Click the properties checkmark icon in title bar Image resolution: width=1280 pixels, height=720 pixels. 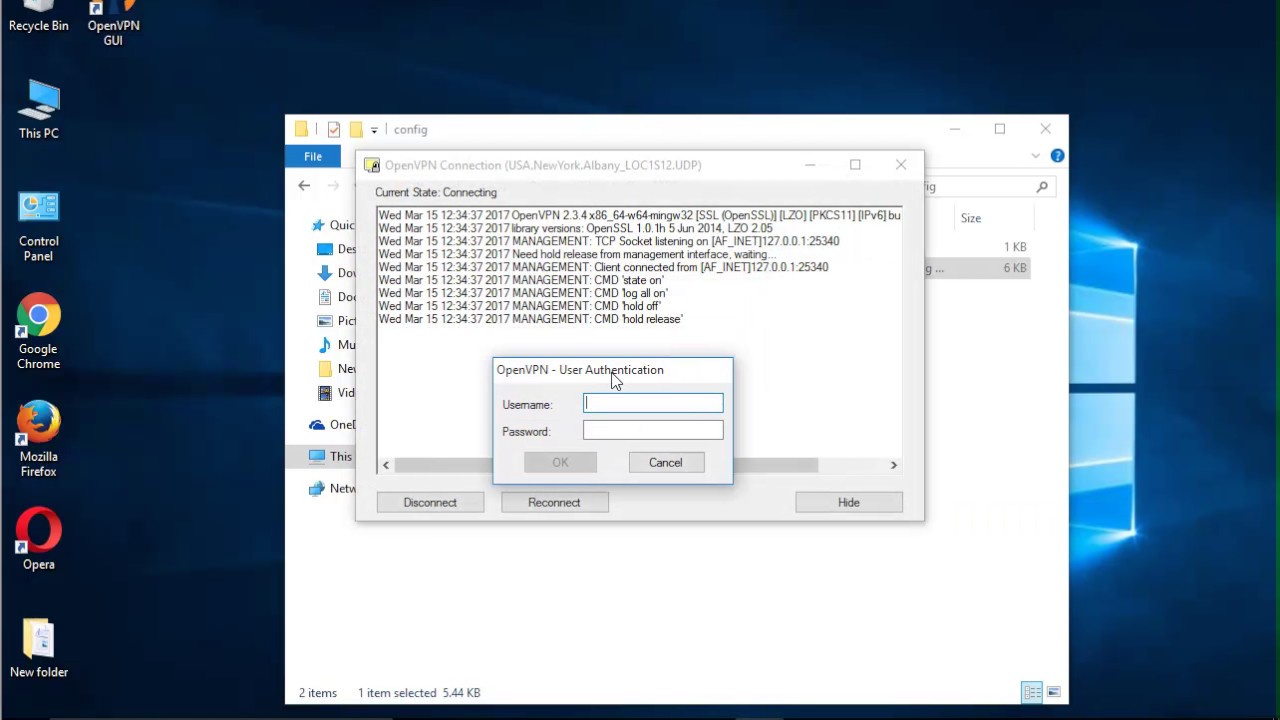[334, 130]
